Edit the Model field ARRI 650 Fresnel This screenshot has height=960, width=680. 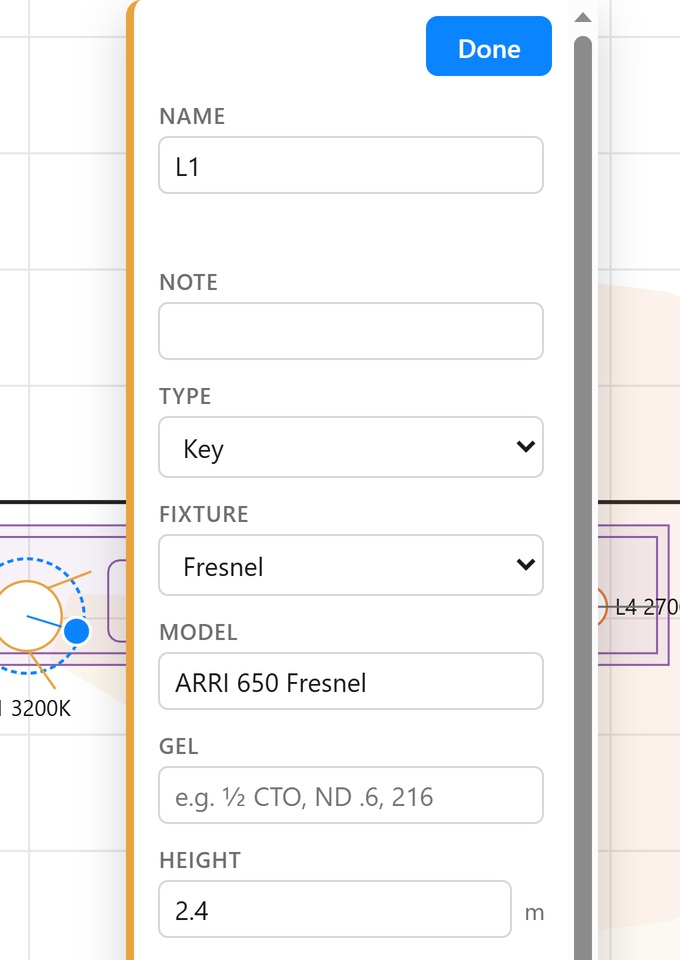click(x=351, y=681)
